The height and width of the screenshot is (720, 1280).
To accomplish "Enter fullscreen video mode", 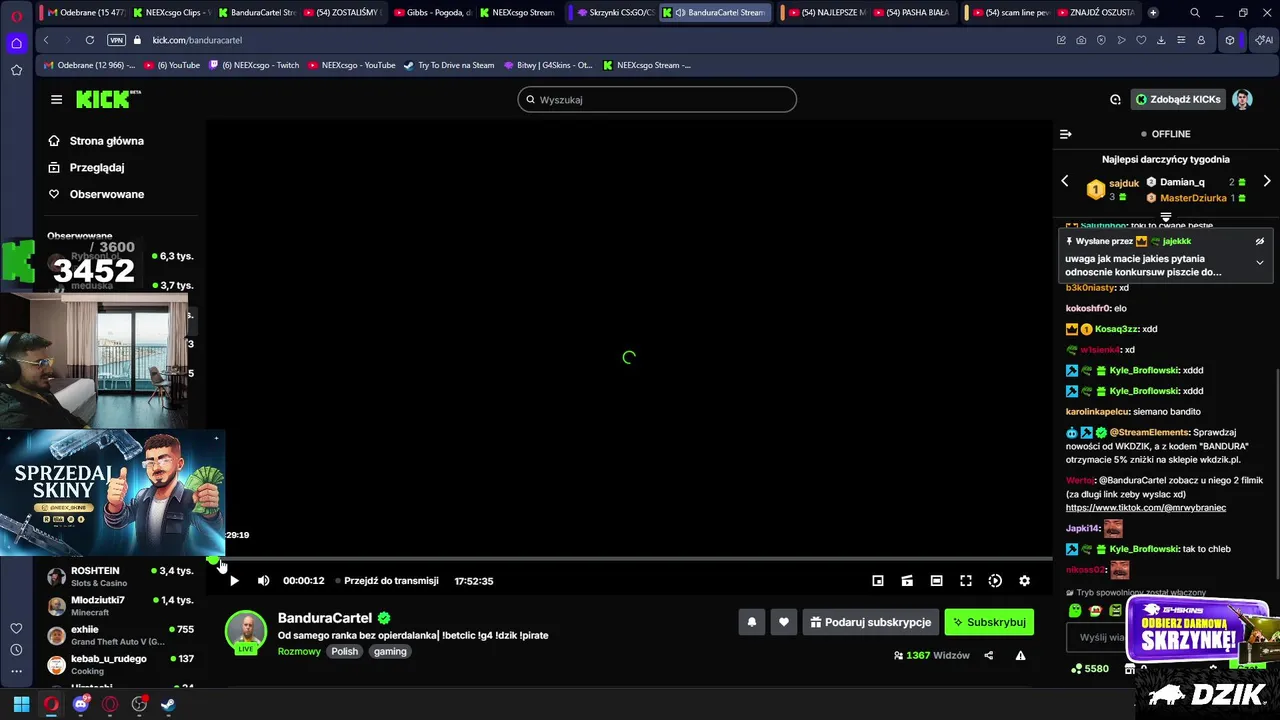I will [x=966, y=581].
